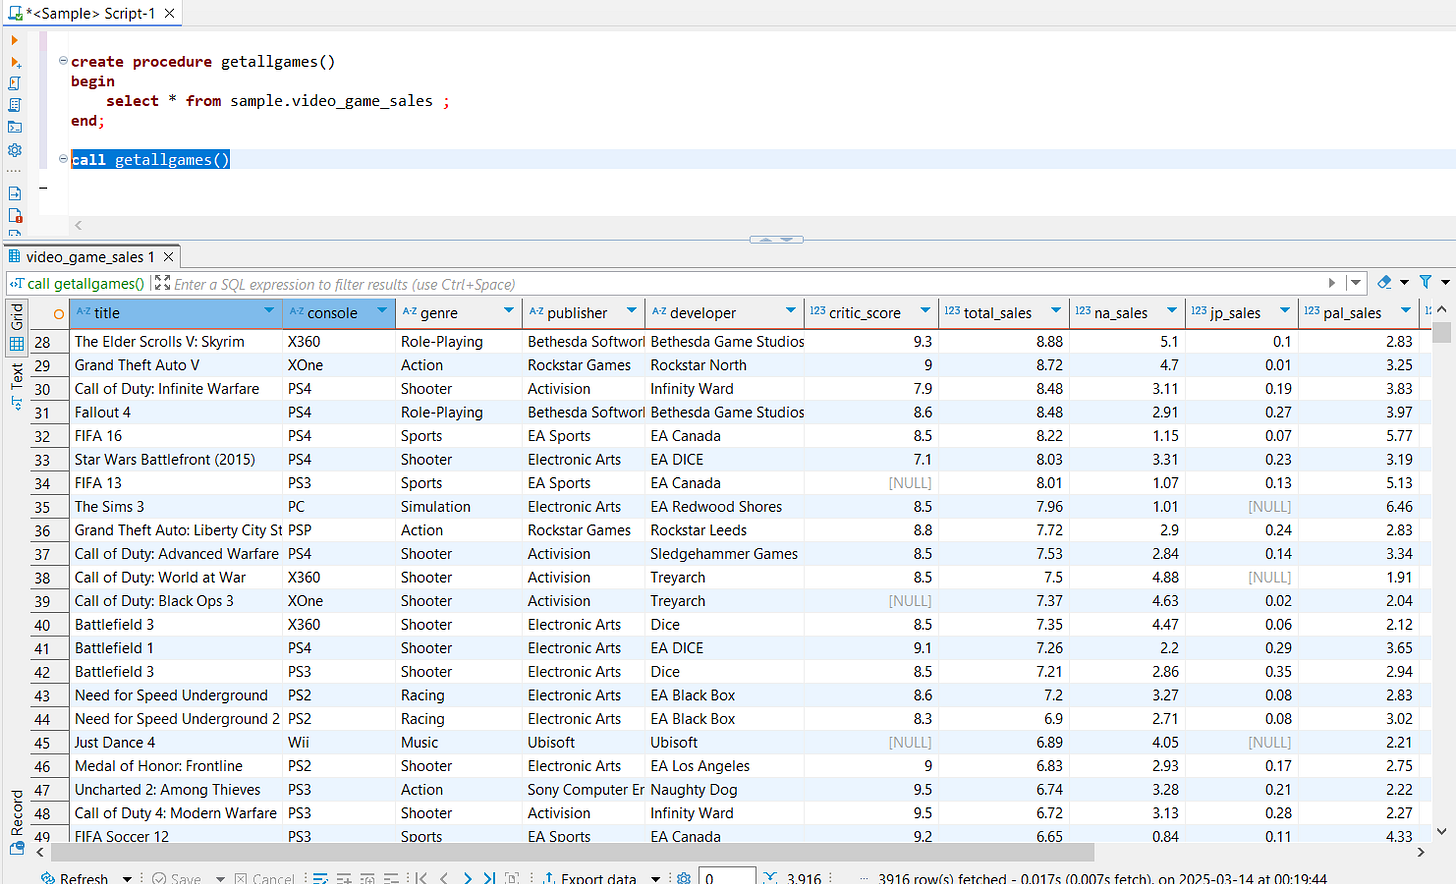Click the editor horizontal scroll left arrow
The height and width of the screenshot is (884, 1456).
pos(78,225)
